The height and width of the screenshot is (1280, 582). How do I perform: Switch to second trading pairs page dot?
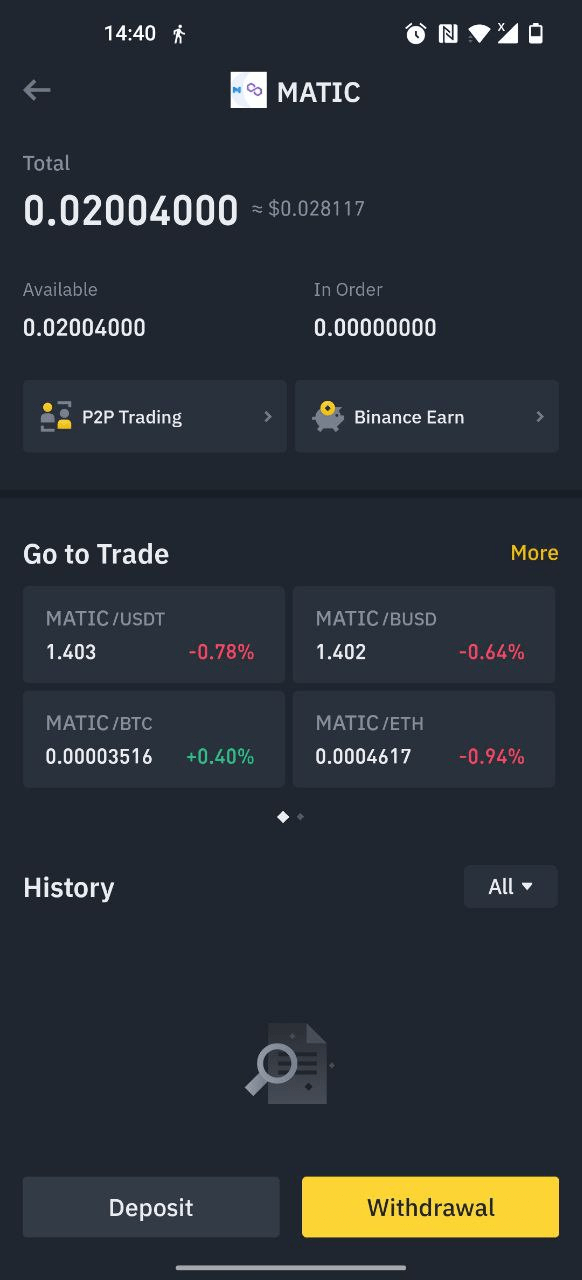pos(299,817)
